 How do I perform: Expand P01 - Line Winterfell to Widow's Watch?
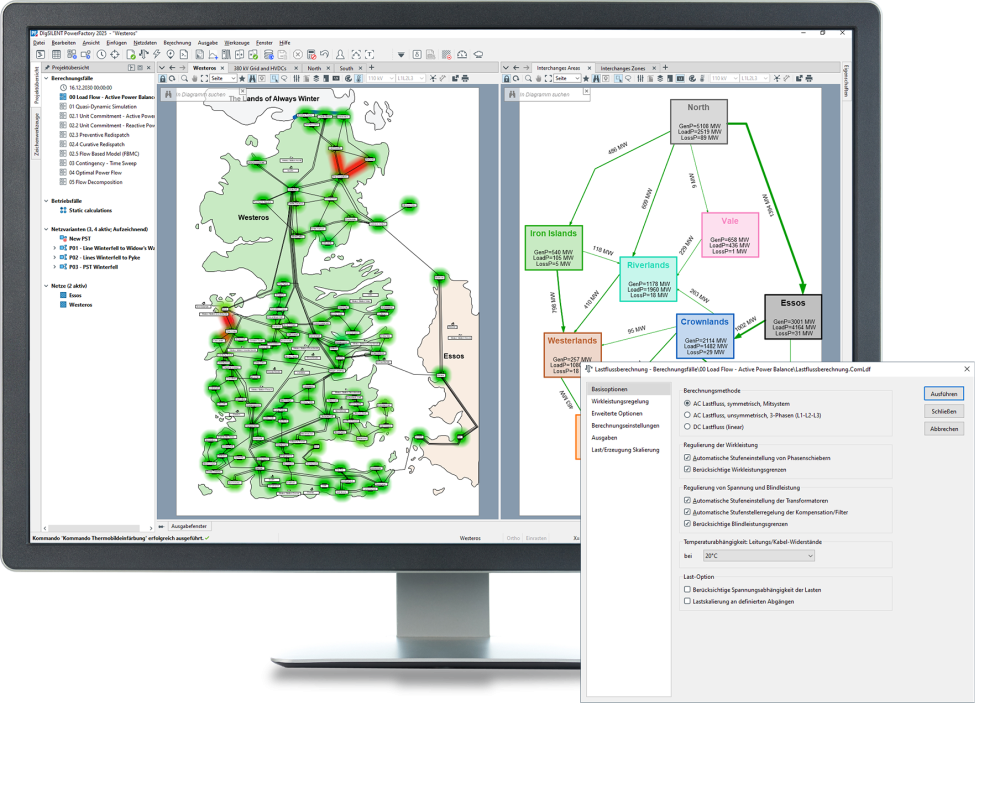click(x=54, y=248)
